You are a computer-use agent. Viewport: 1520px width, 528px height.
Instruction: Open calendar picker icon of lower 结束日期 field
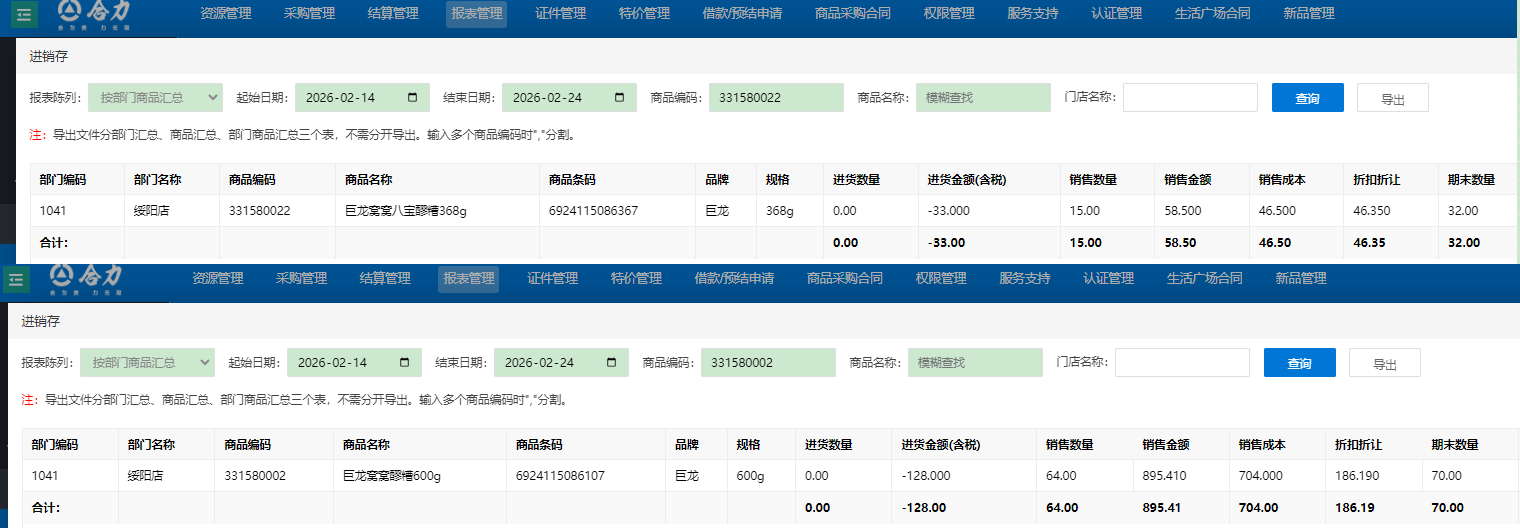612,363
